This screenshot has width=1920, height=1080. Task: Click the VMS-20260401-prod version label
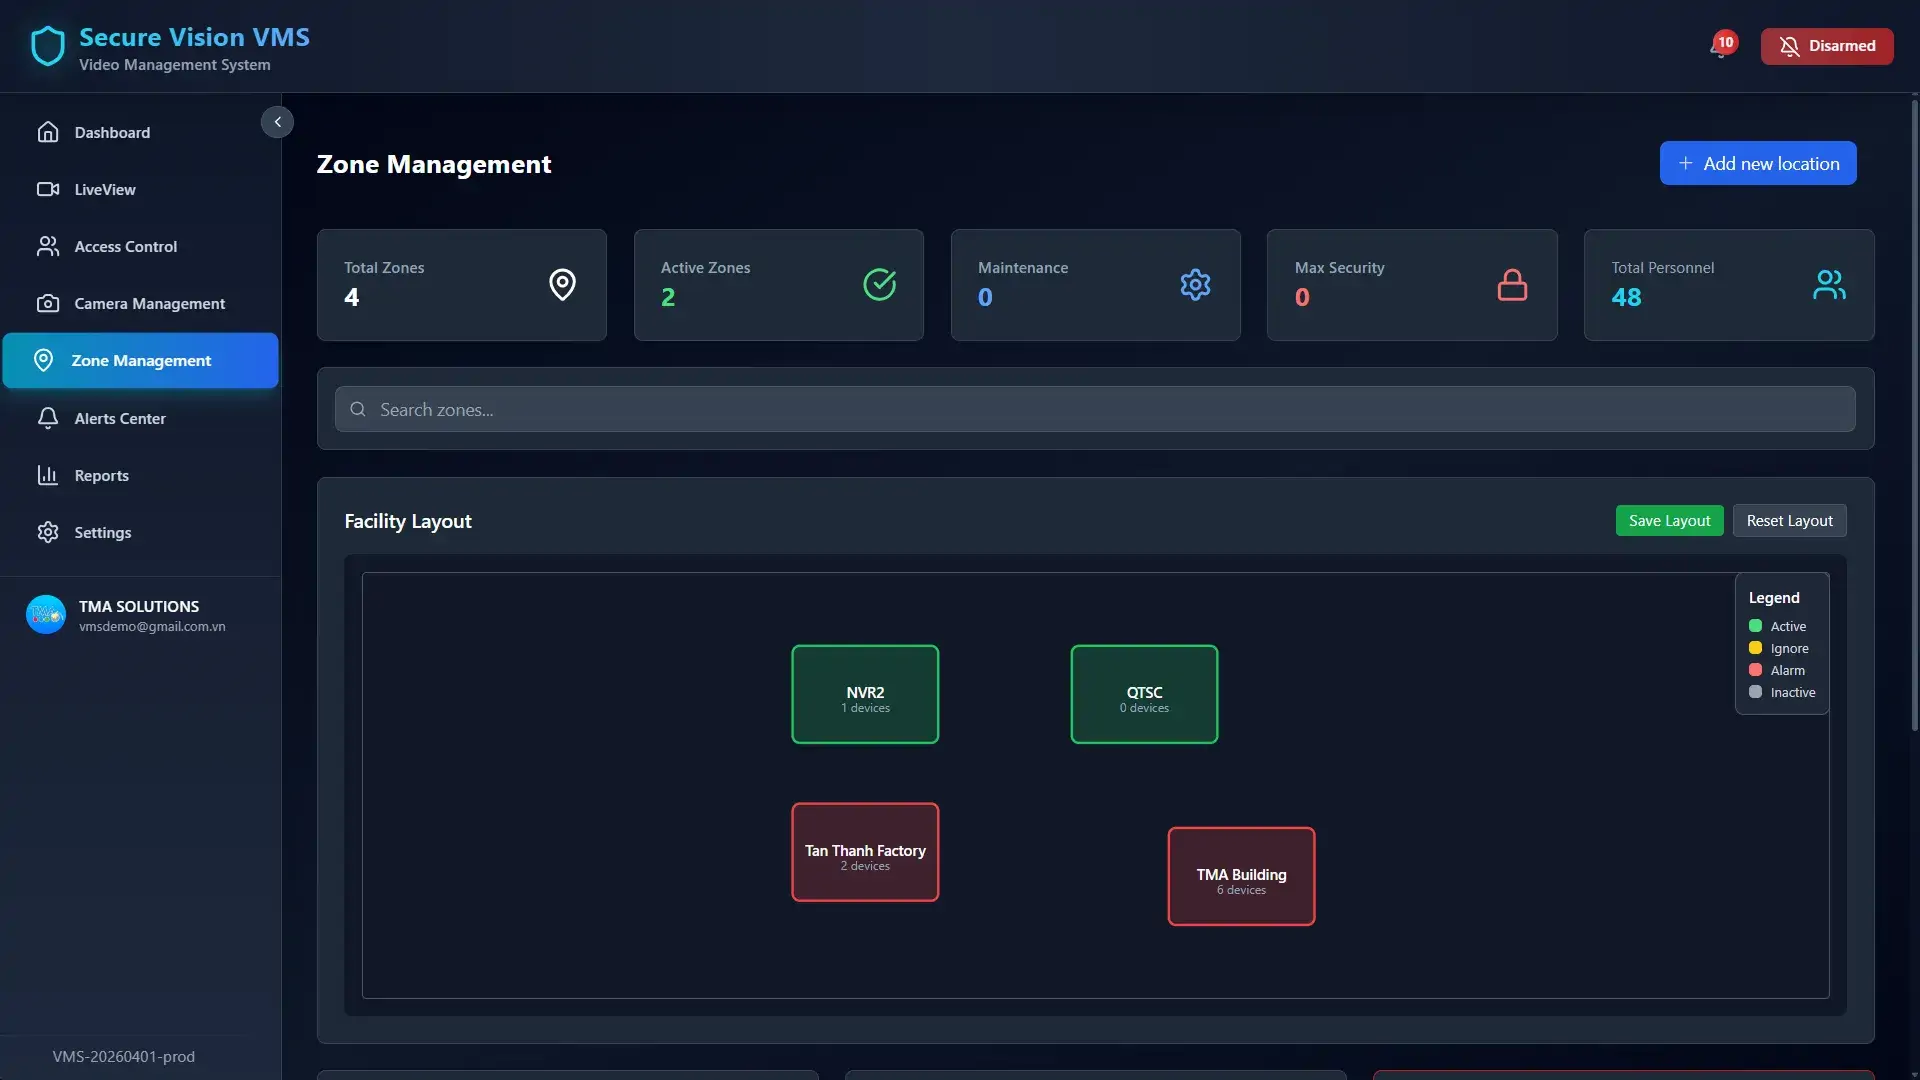click(x=123, y=1057)
